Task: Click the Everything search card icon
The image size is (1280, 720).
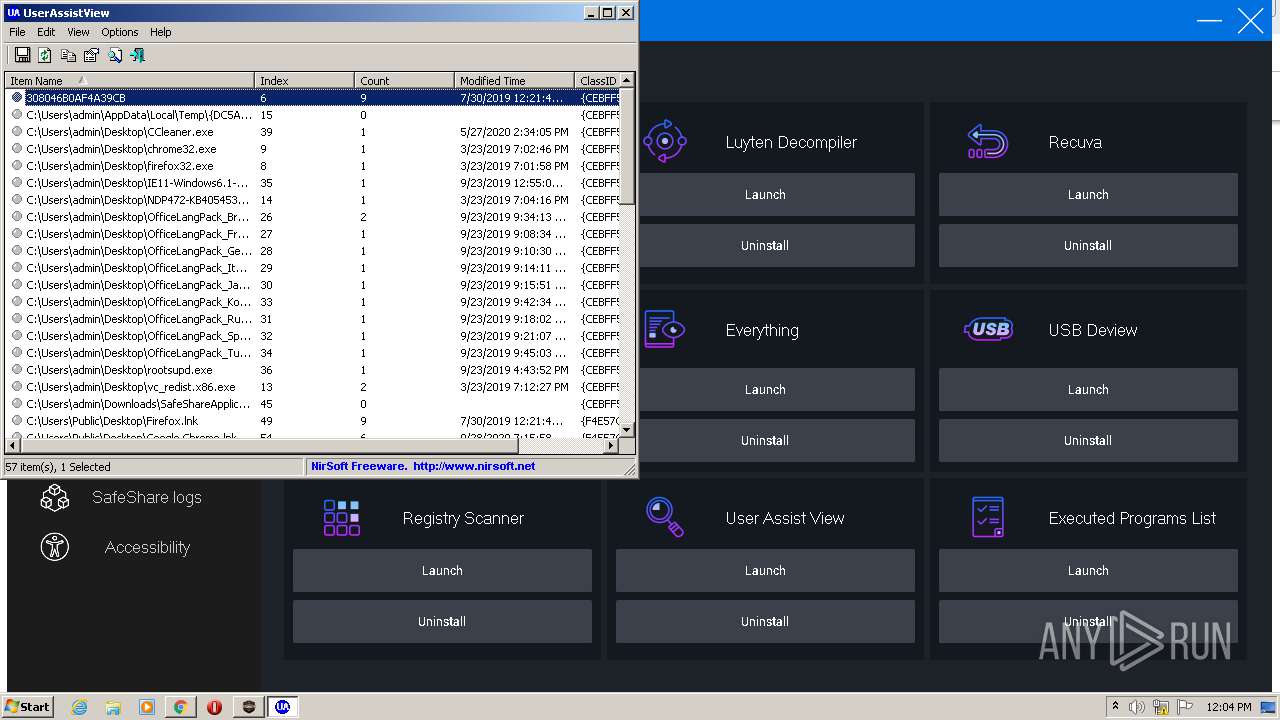Action: (665, 329)
